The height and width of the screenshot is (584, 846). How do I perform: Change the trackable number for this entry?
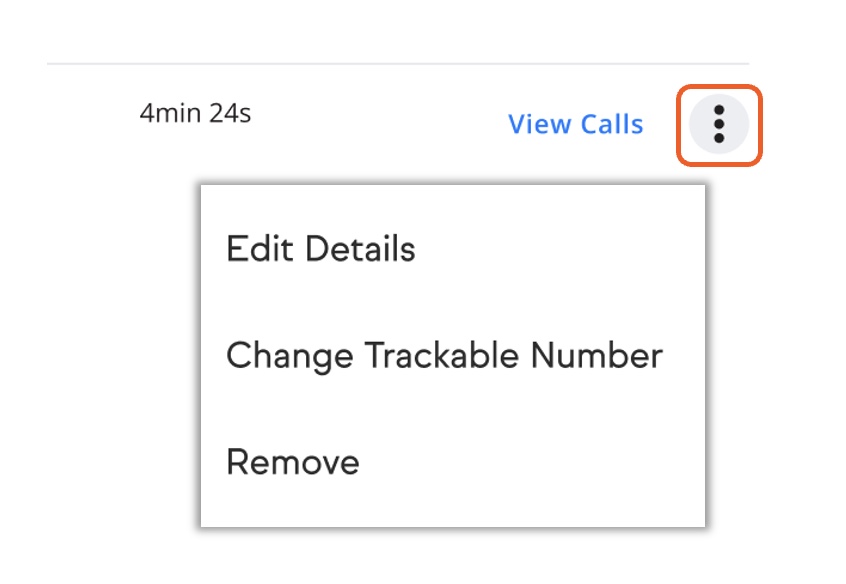tap(444, 356)
